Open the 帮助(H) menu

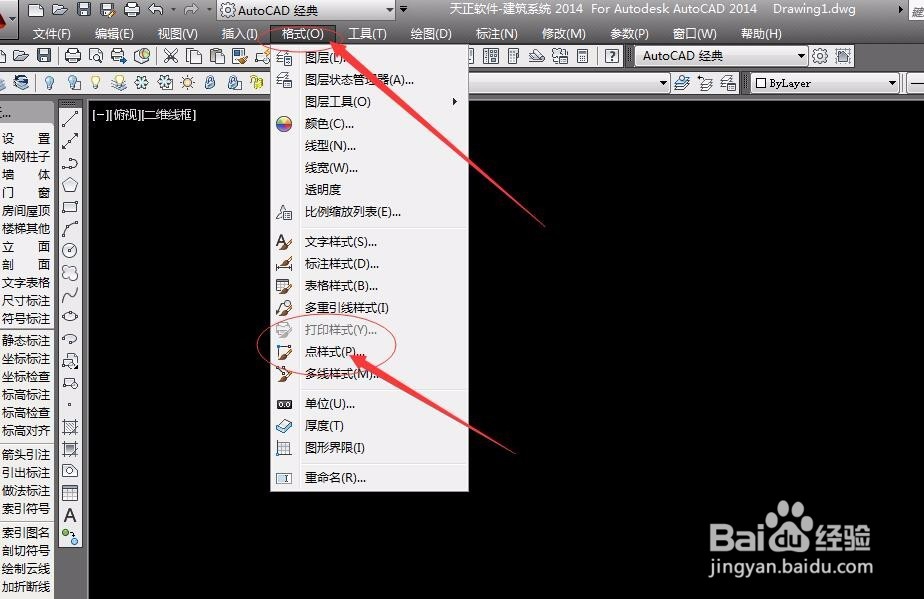pyautogui.click(x=761, y=34)
